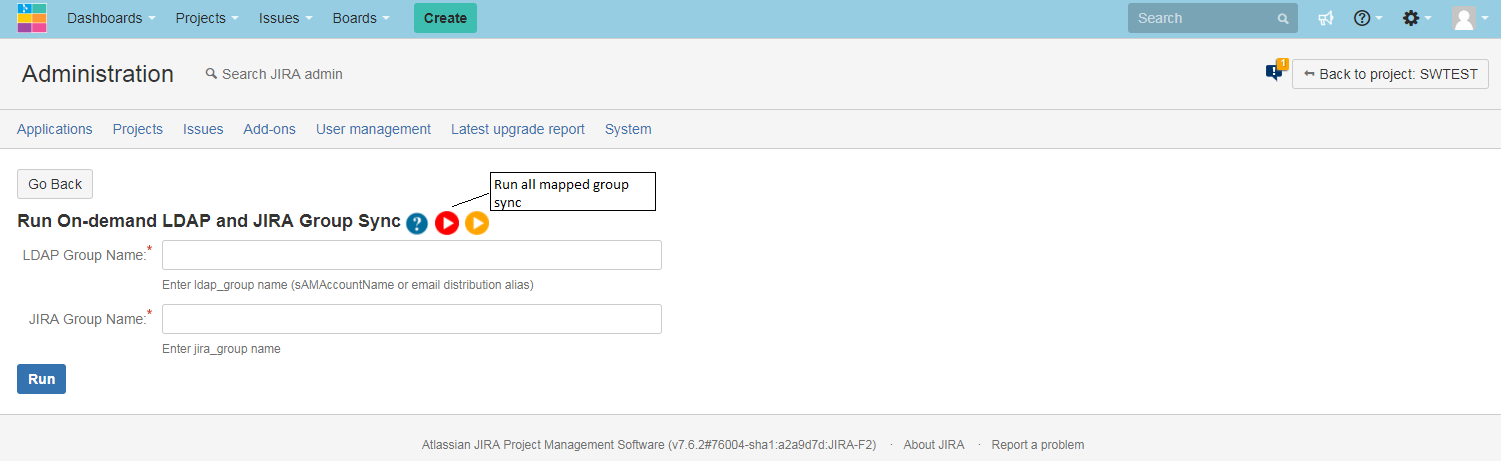Open the notification speech bubble icon

click(x=1275, y=72)
